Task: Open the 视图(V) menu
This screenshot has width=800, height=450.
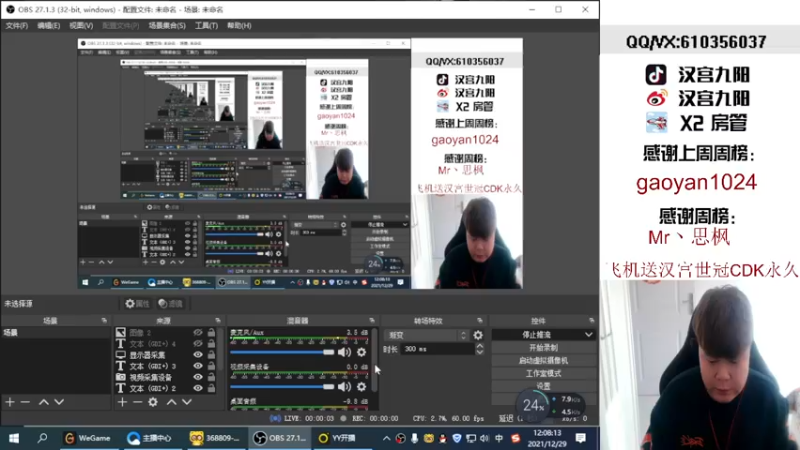Action: (x=81, y=26)
